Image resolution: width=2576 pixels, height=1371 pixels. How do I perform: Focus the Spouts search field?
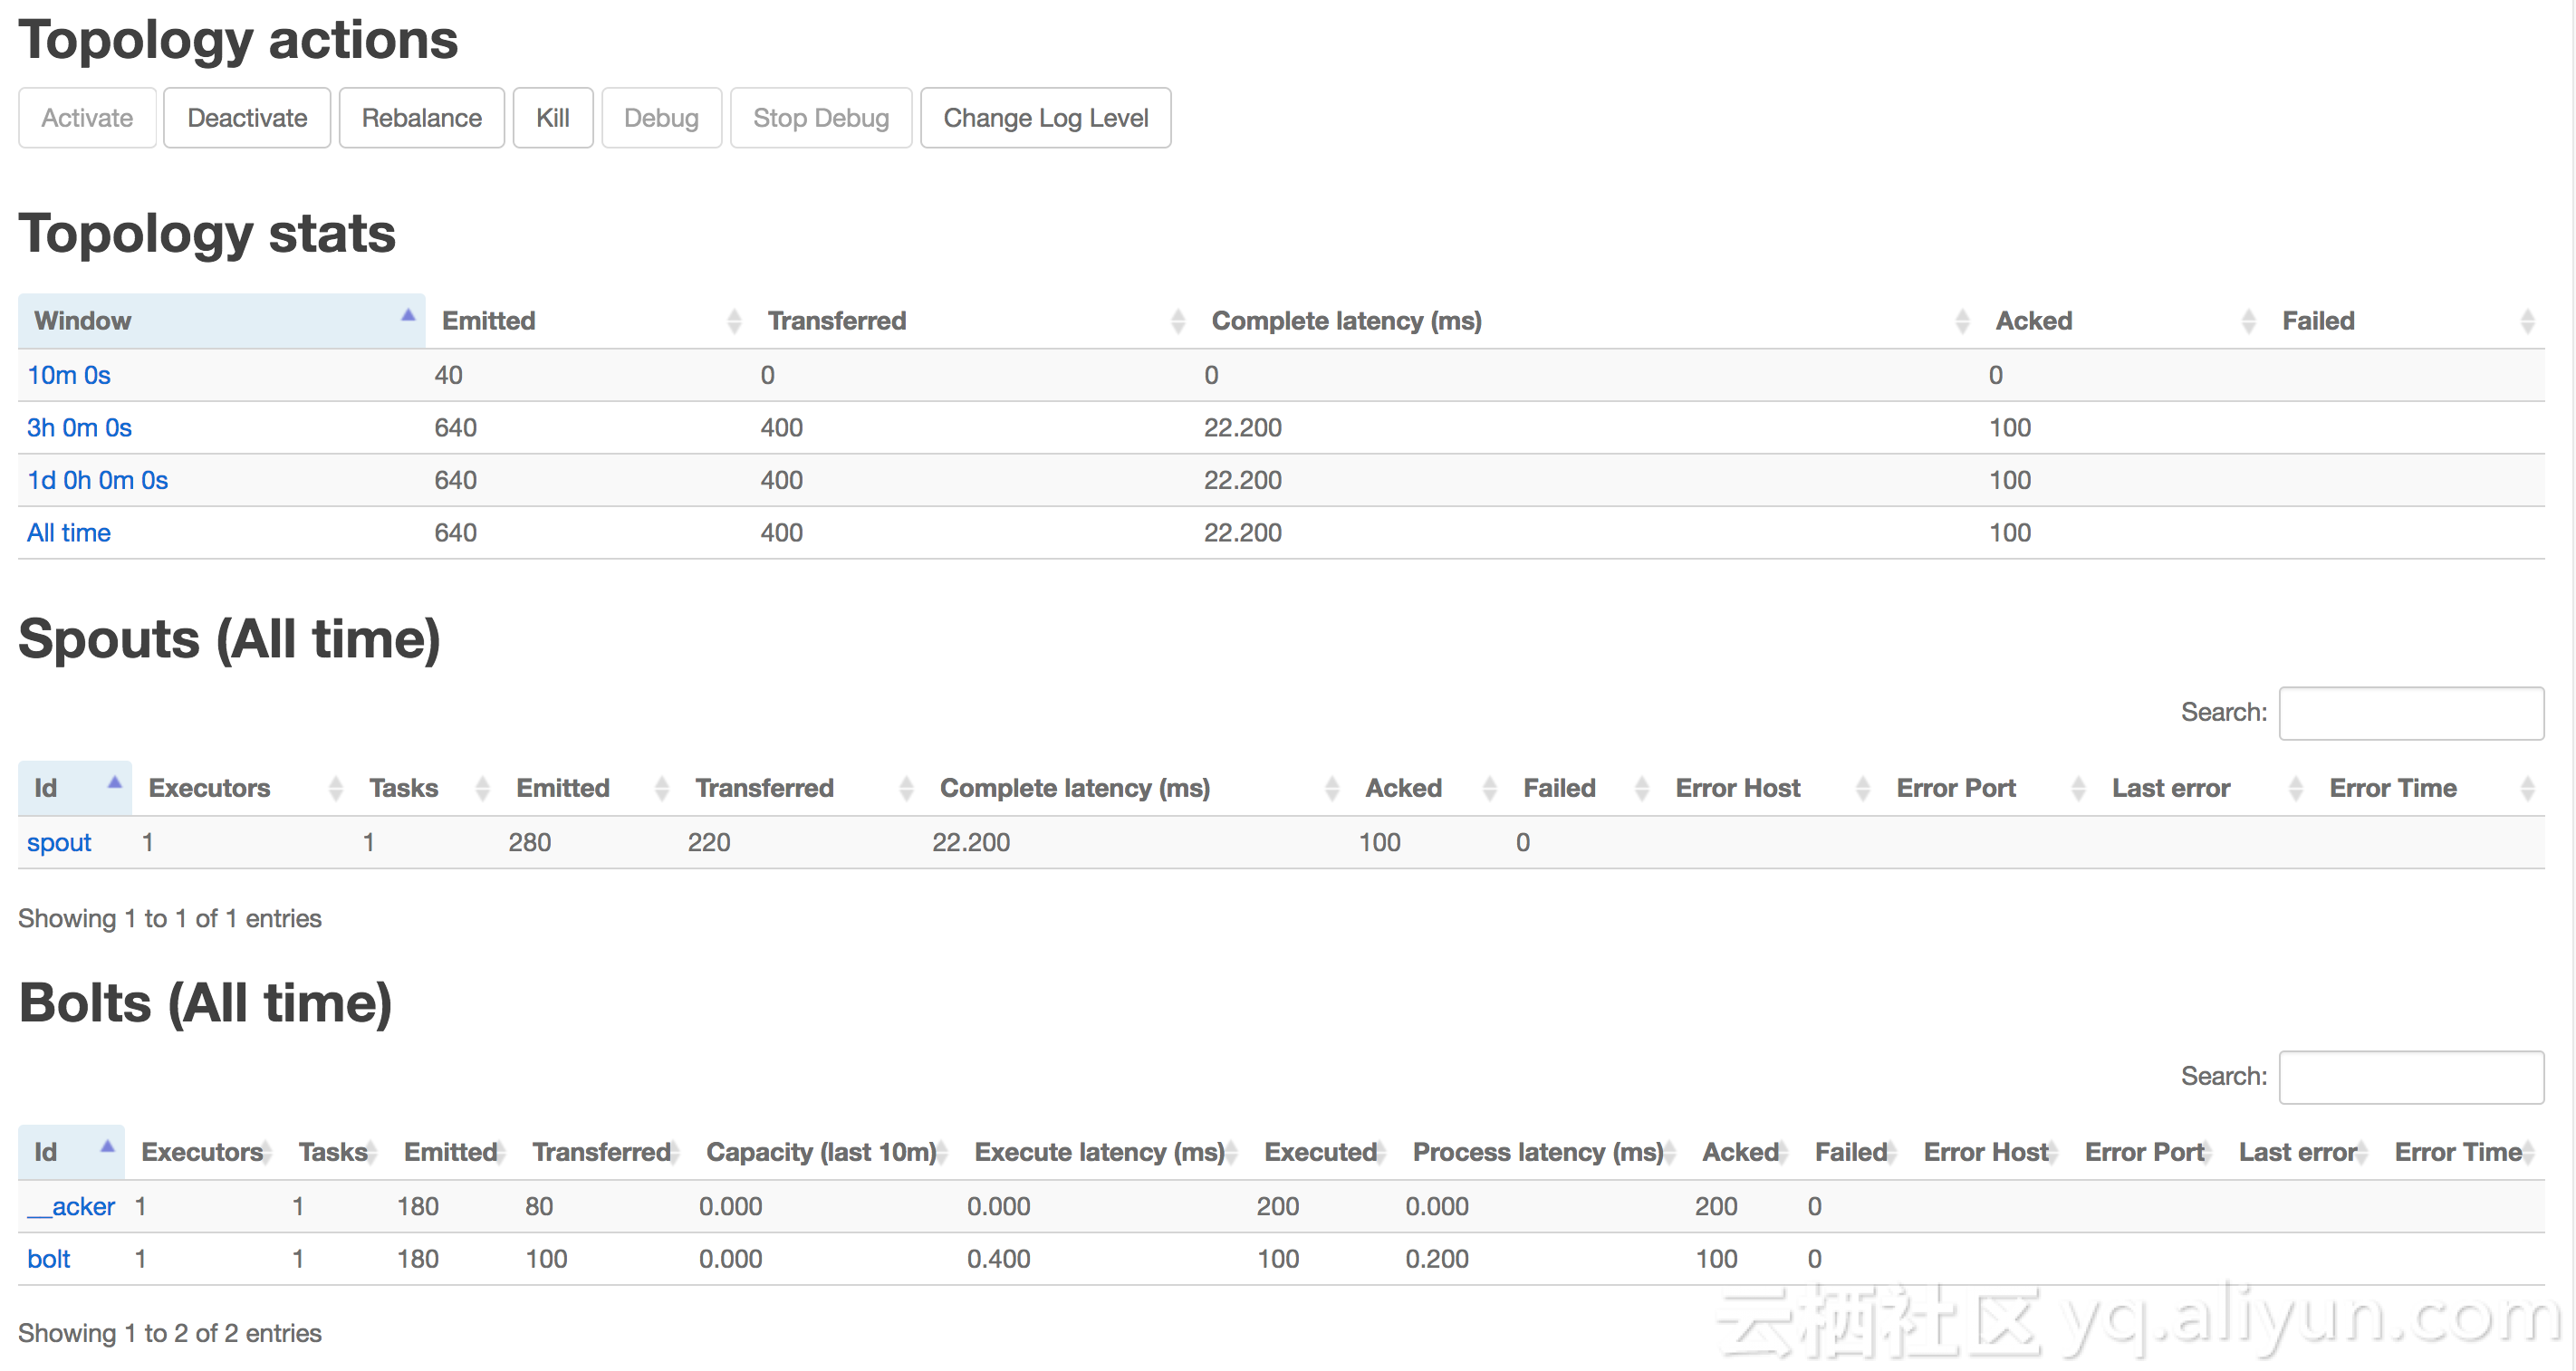(2410, 713)
